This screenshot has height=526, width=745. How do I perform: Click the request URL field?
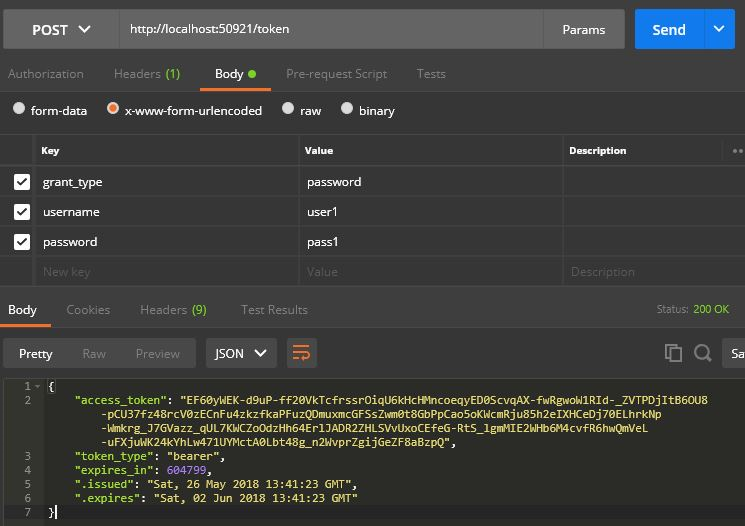[330, 30]
